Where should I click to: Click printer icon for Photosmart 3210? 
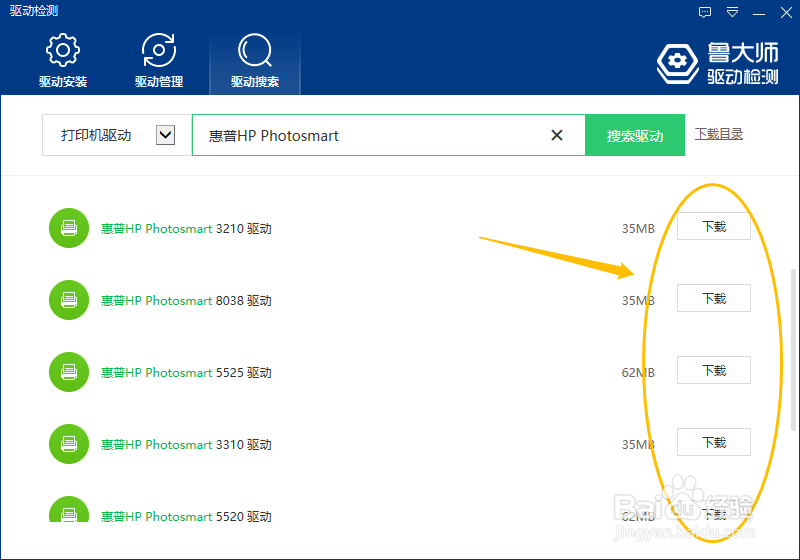point(69,228)
